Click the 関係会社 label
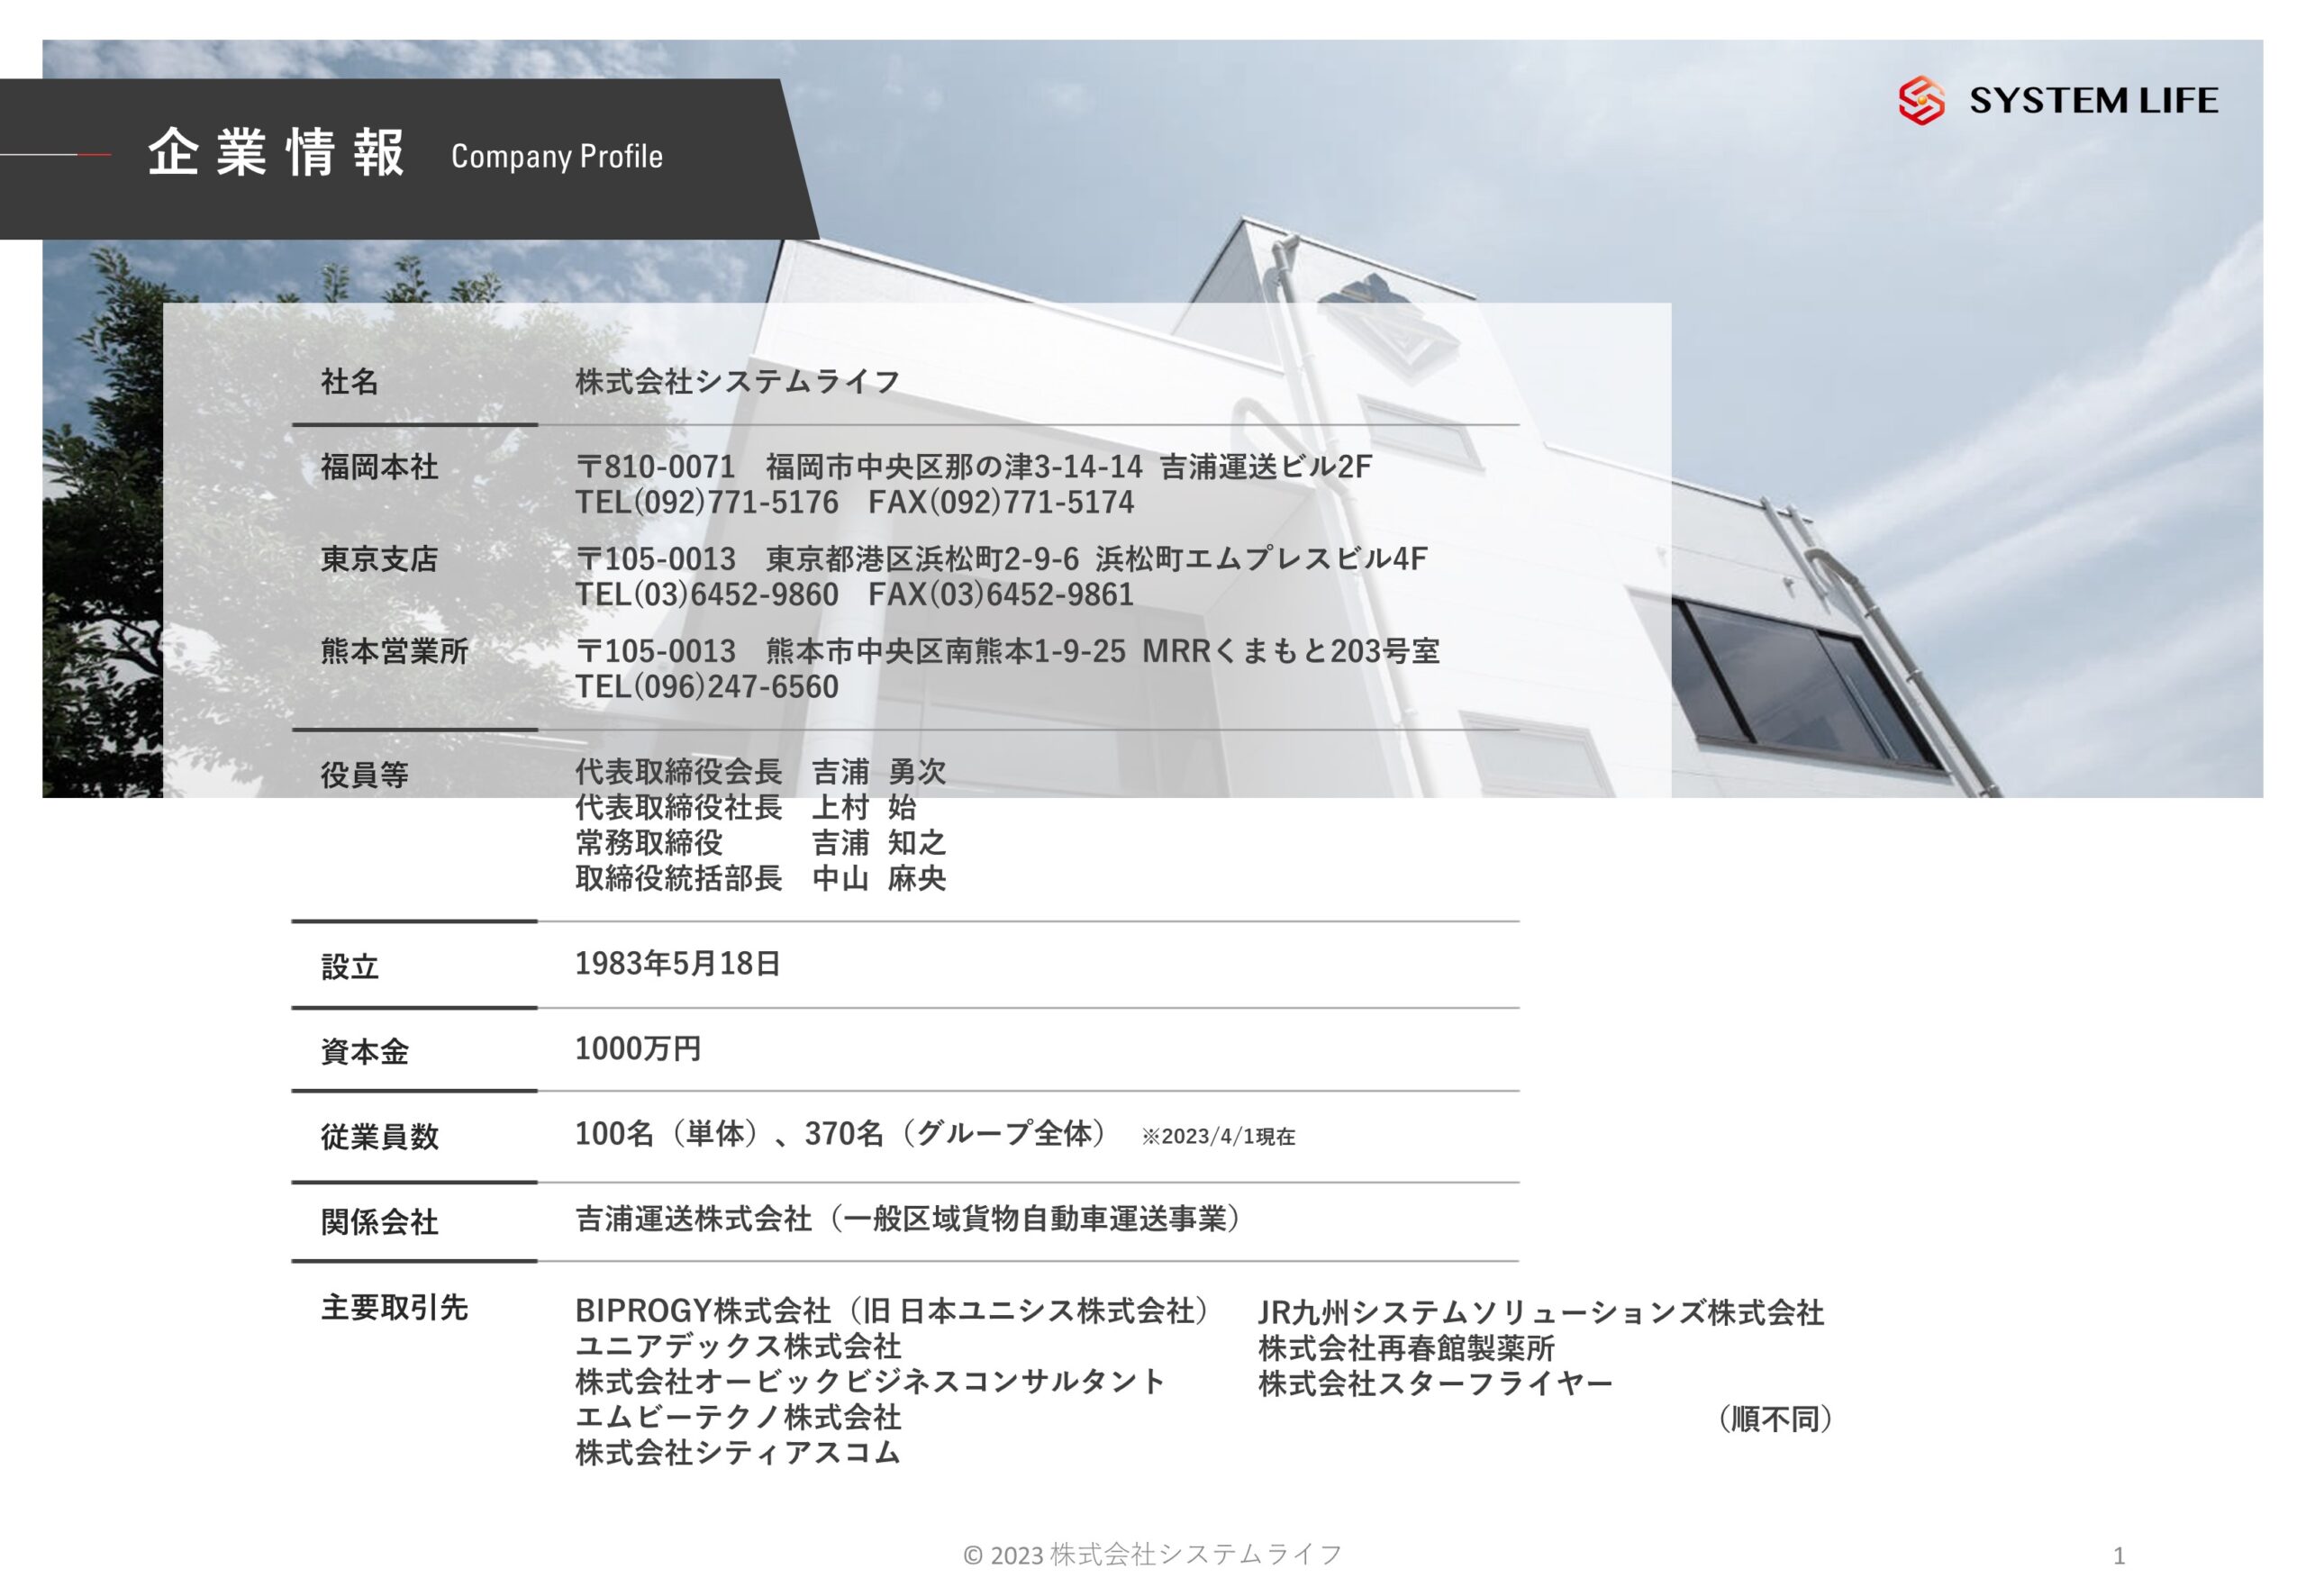The width and height of the screenshot is (2306, 1596). coord(379,1221)
